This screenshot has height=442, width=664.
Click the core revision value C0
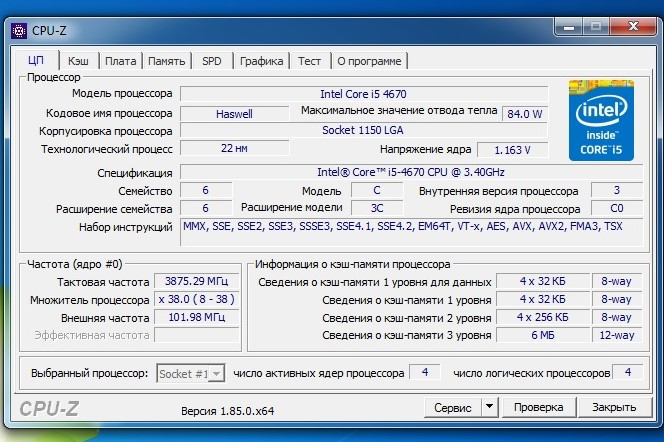pyautogui.click(x=617, y=208)
